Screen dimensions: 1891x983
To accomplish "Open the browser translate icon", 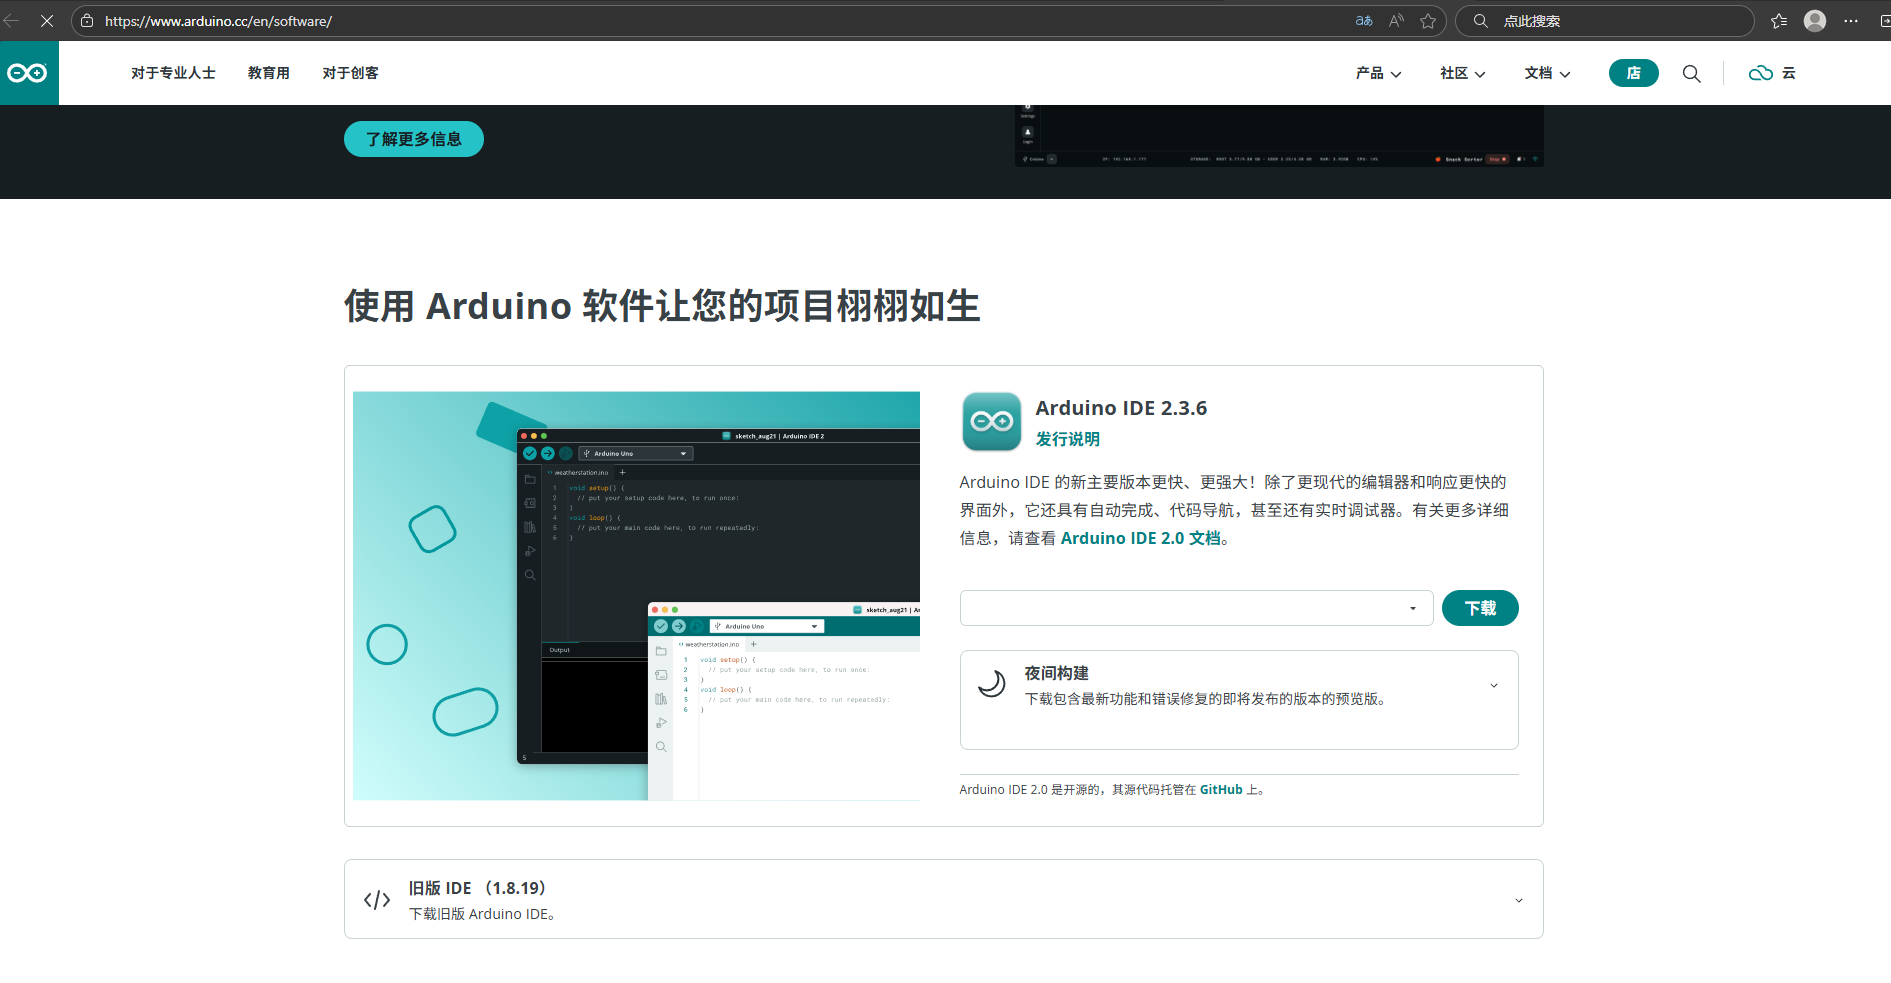I will 1364,21.
